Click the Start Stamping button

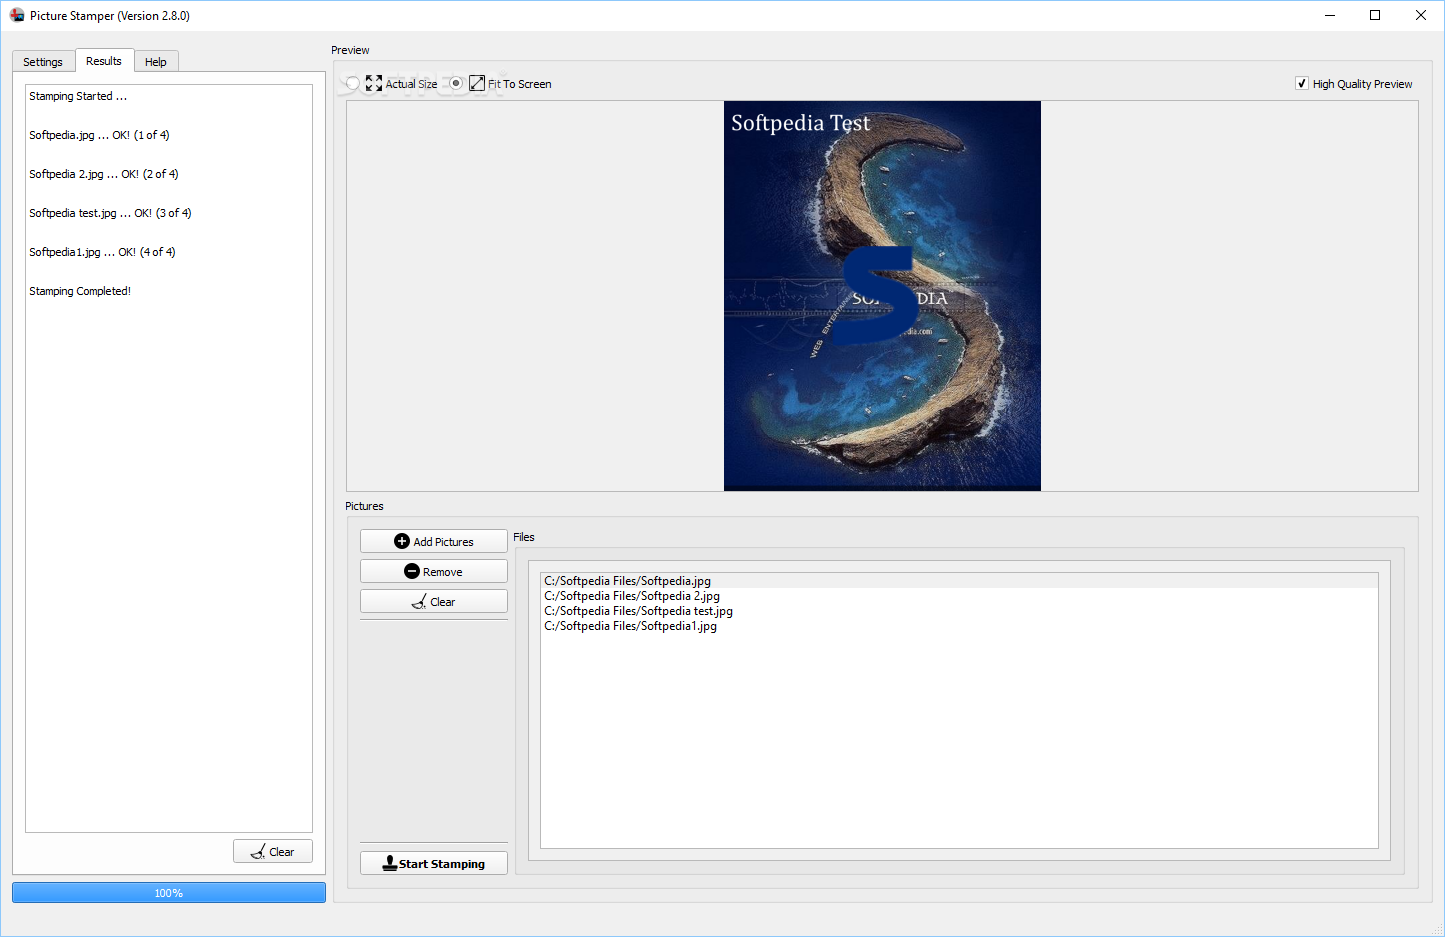[x=434, y=863]
